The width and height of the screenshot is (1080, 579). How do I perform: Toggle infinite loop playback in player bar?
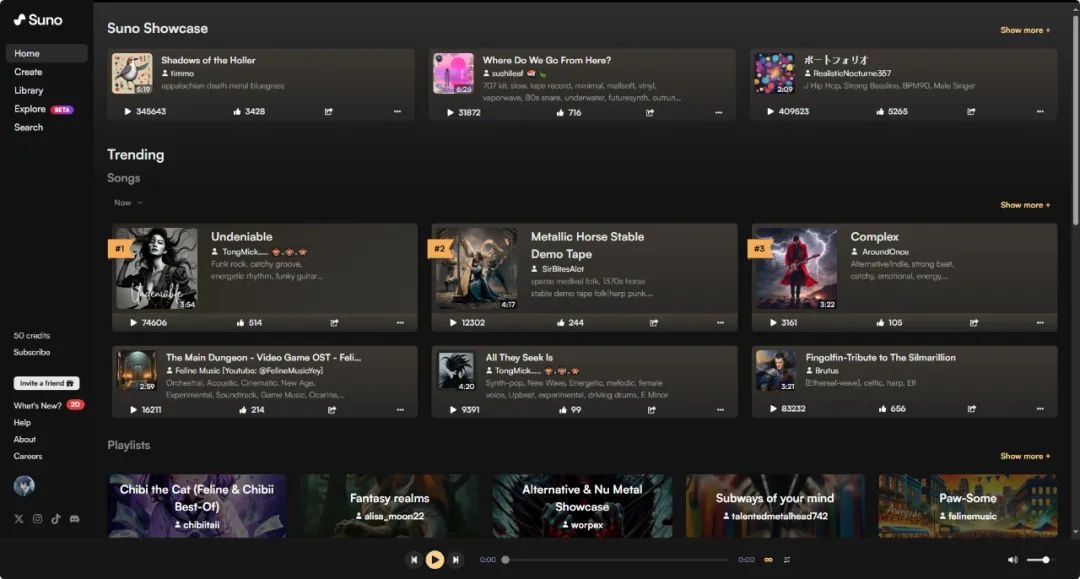coord(769,560)
